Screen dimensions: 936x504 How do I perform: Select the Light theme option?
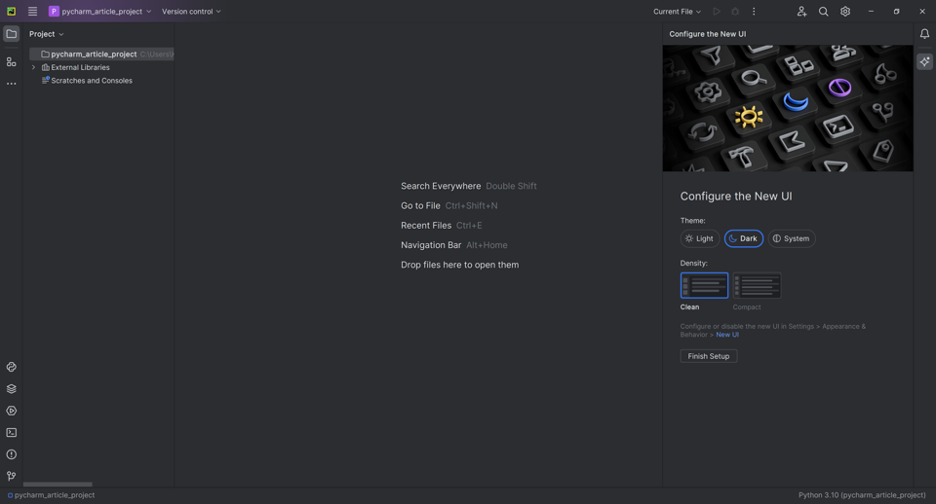click(x=700, y=238)
